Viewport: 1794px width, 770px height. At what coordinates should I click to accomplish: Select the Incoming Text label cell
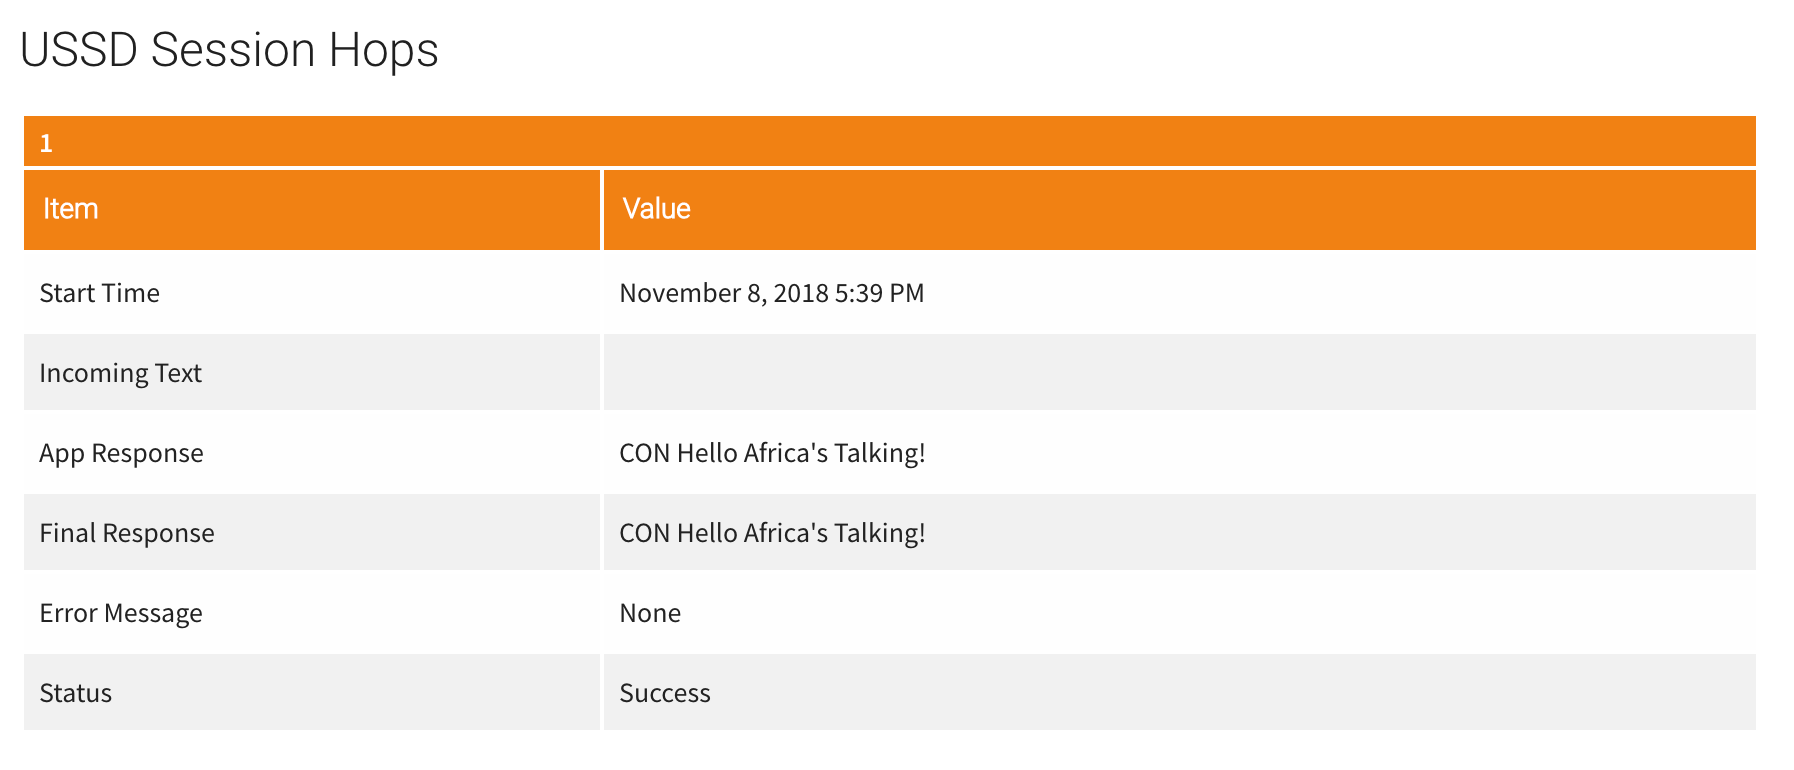pyautogui.click(x=312, y=372)
